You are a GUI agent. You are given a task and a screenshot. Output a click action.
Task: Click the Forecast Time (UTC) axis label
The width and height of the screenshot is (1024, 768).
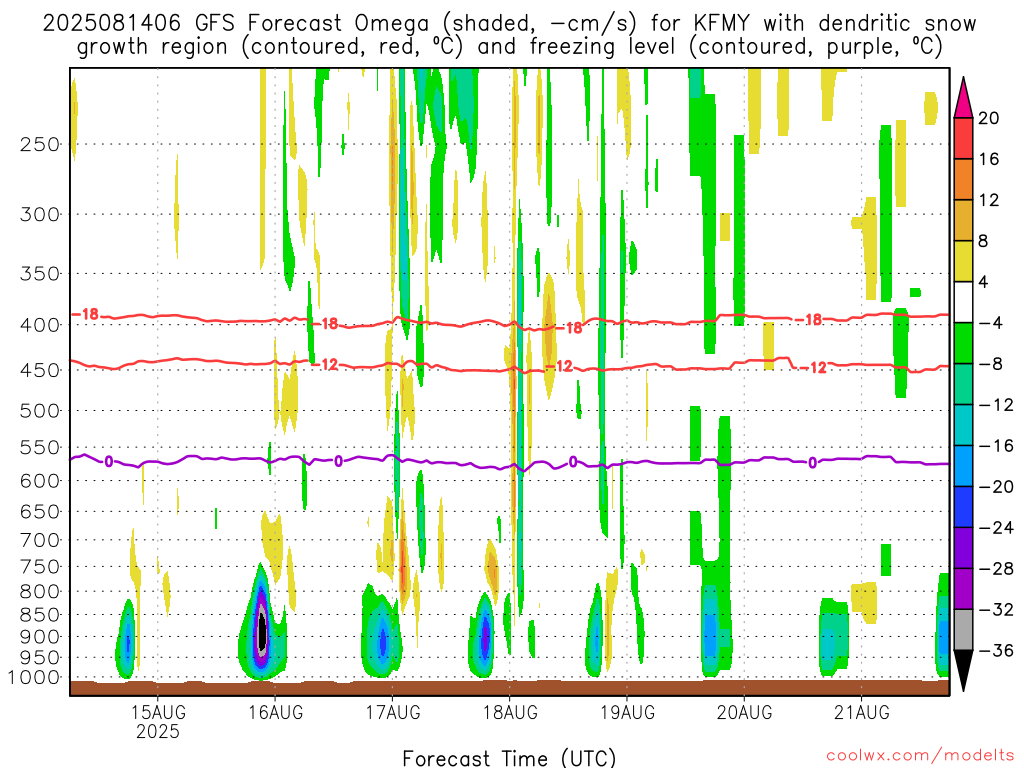tap(509, 758)
